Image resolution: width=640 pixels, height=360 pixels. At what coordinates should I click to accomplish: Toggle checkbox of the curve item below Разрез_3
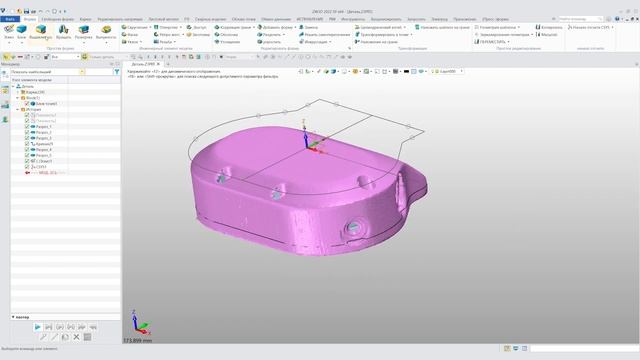[27, 144]
